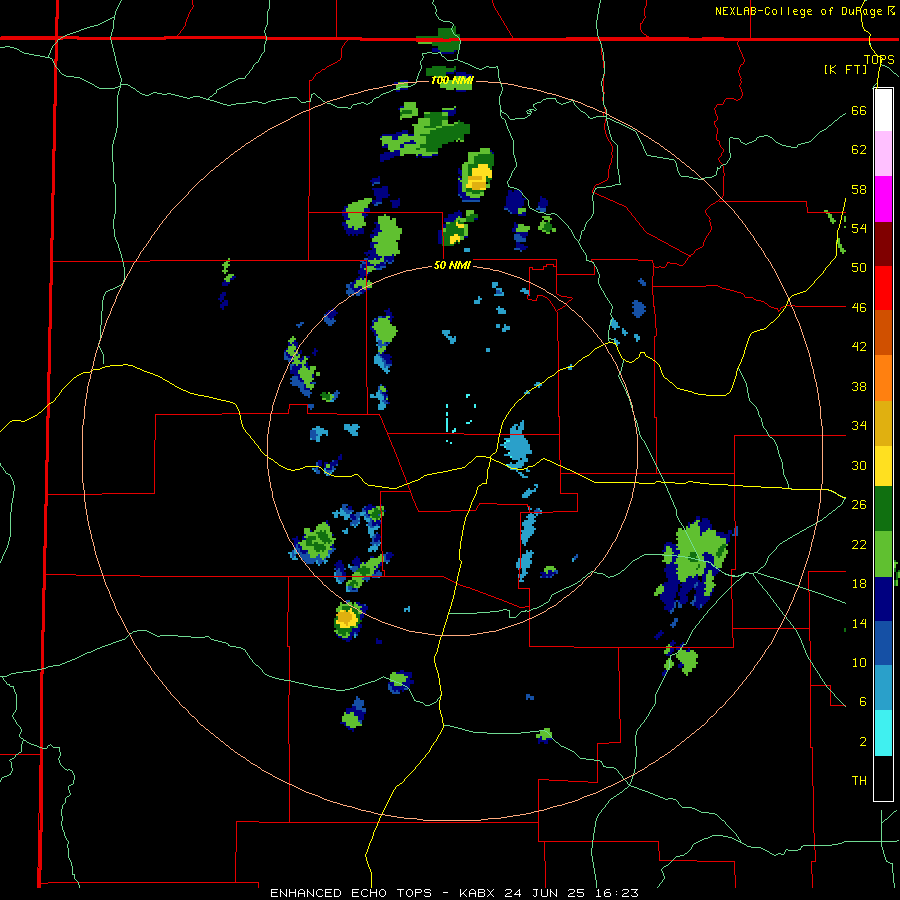The image size is (900, 900).
Task: Select the 22 legend value
Action: click(859, 544)
